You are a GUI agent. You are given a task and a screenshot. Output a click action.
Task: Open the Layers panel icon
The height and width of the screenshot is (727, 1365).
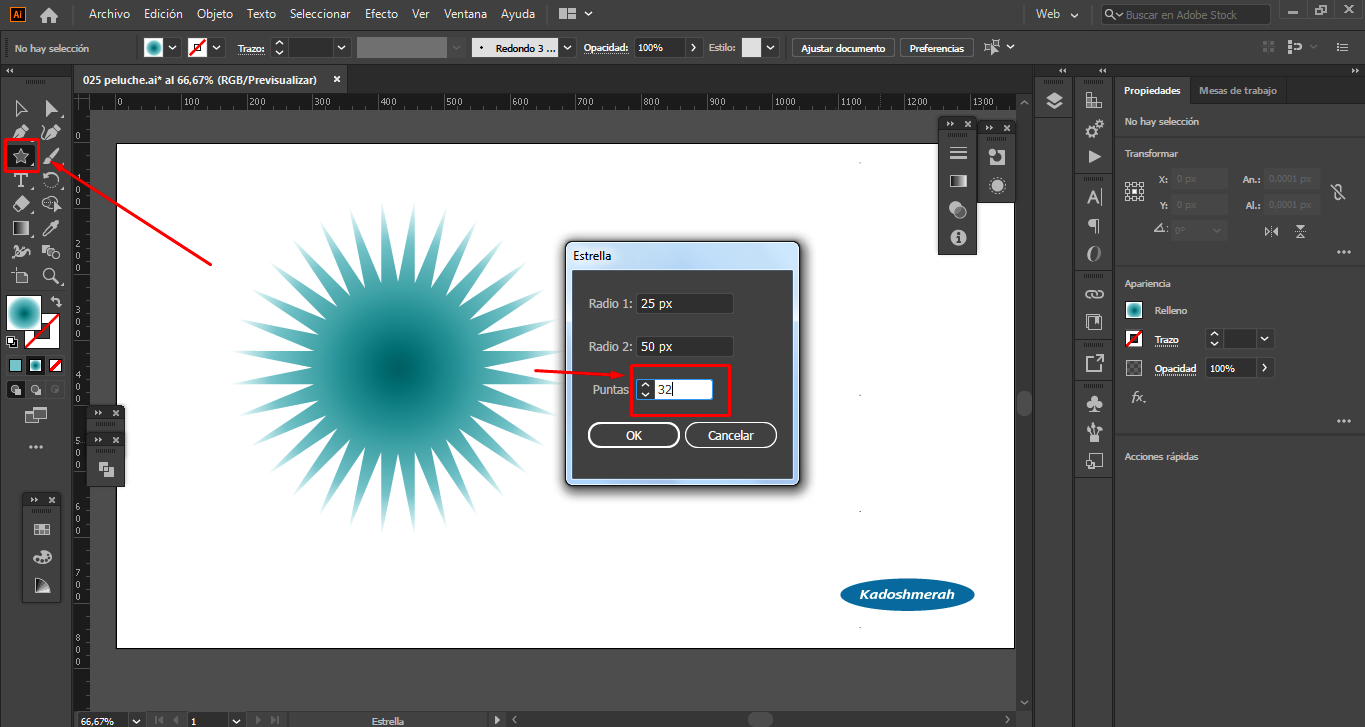pos(1054,100)
